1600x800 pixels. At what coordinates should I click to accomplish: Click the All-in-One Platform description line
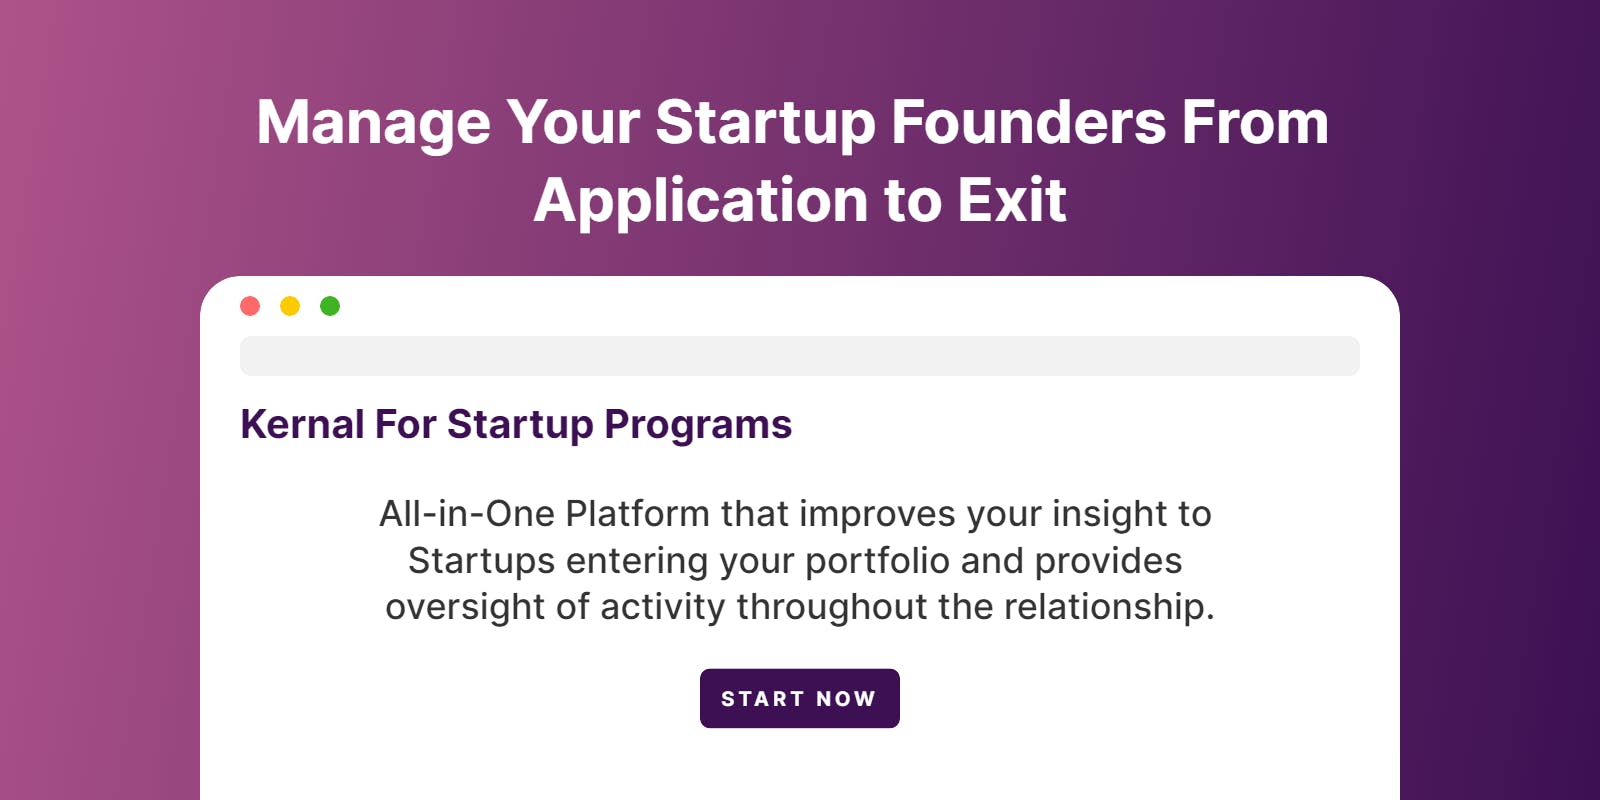795,514
